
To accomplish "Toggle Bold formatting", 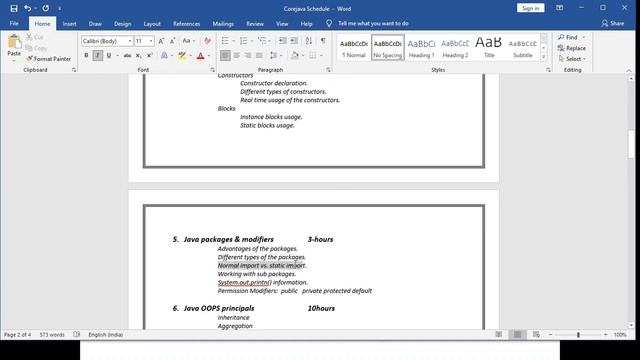I will pyautogui.click(x=86, y=56).
